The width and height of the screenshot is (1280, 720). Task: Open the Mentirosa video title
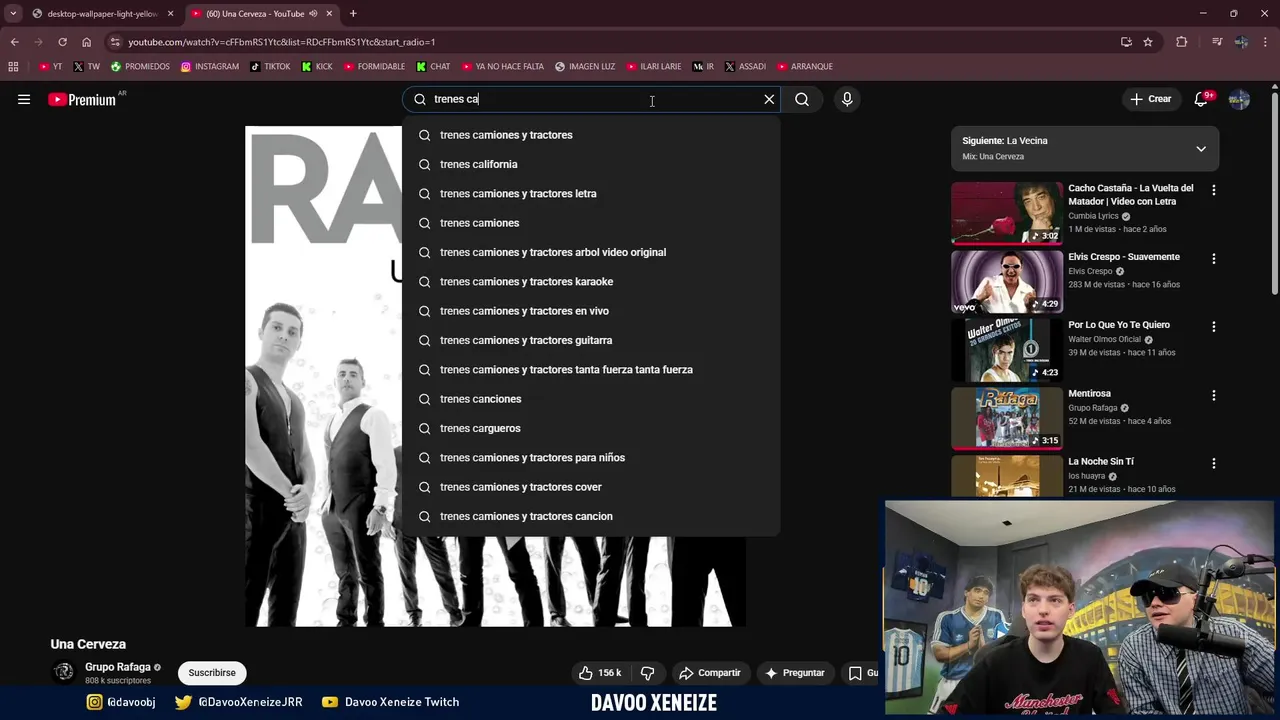coord(1089,393)
